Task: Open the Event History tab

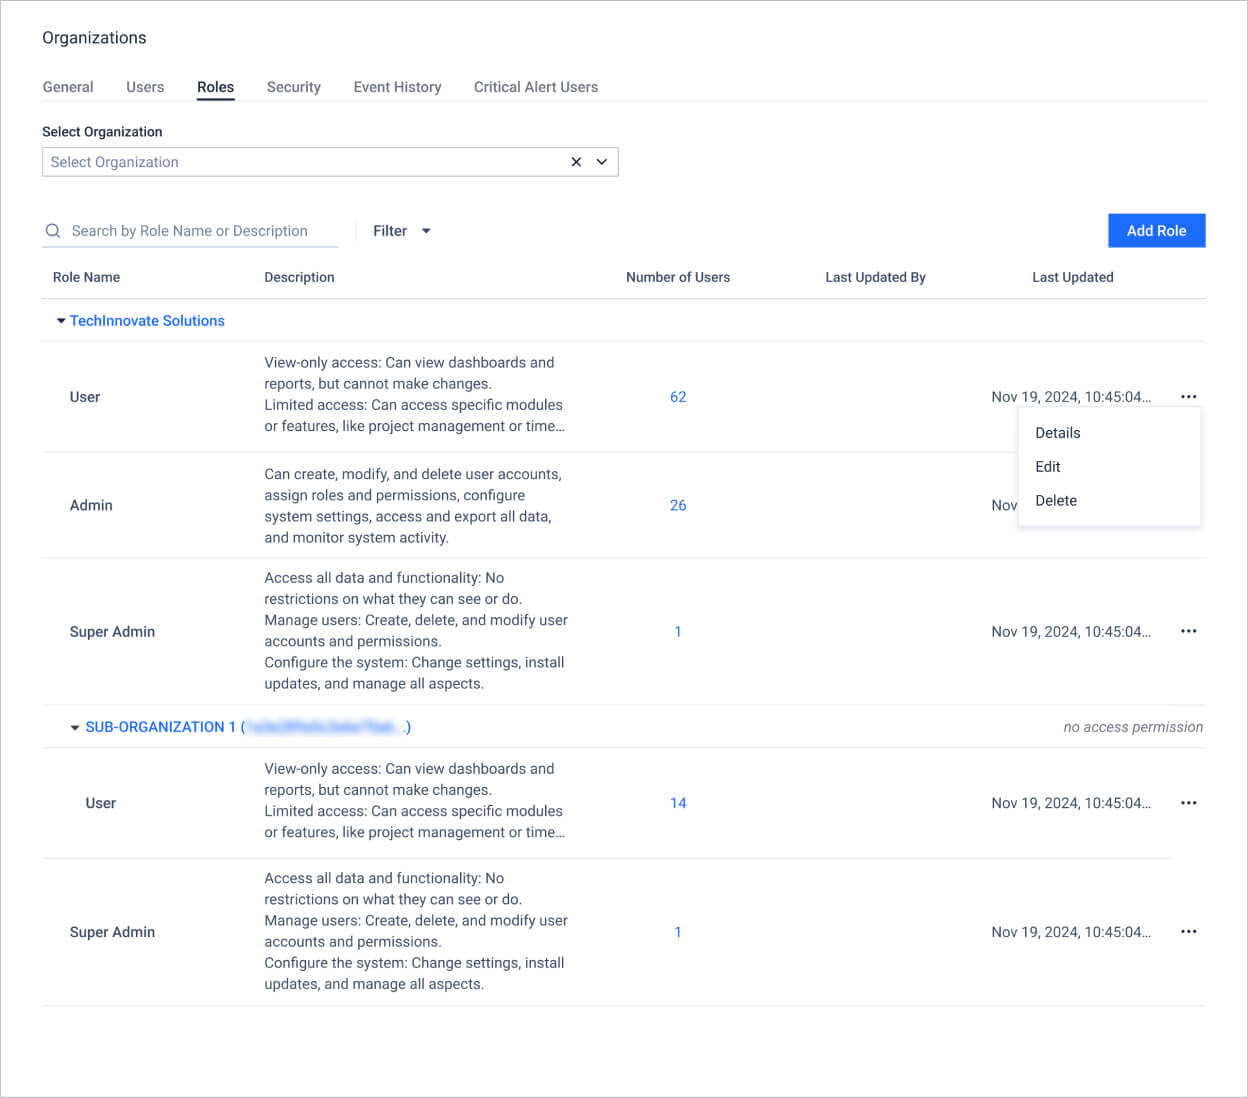Action: click(397, 87)
